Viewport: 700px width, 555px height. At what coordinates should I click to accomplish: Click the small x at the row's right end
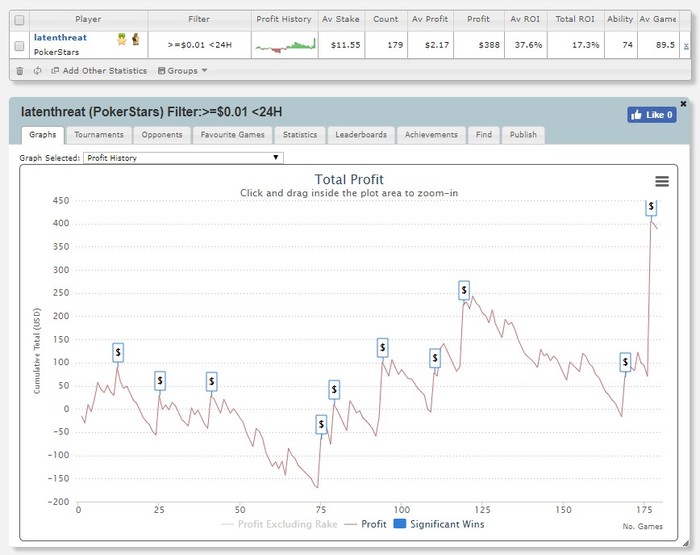coord(686,46)
